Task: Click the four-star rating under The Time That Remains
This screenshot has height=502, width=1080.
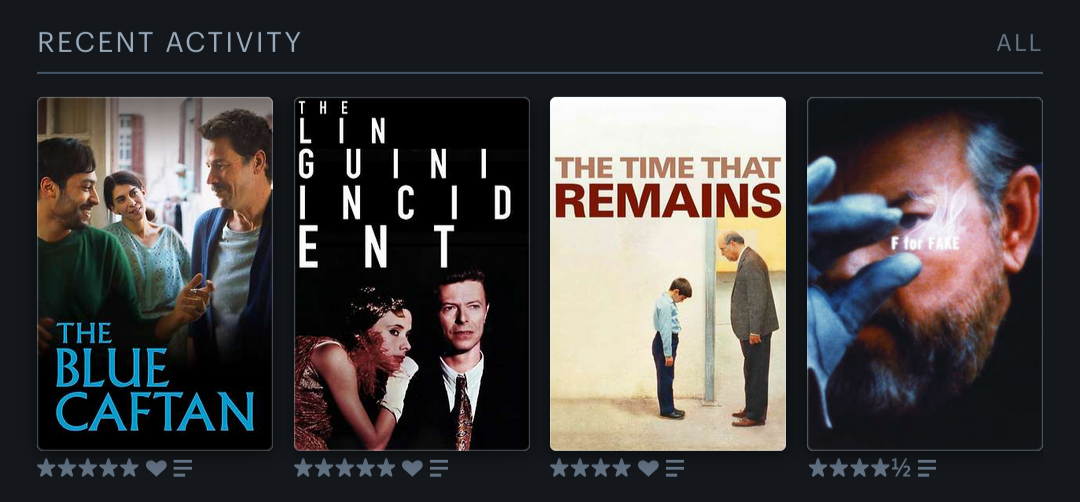Action: [590, 469]
